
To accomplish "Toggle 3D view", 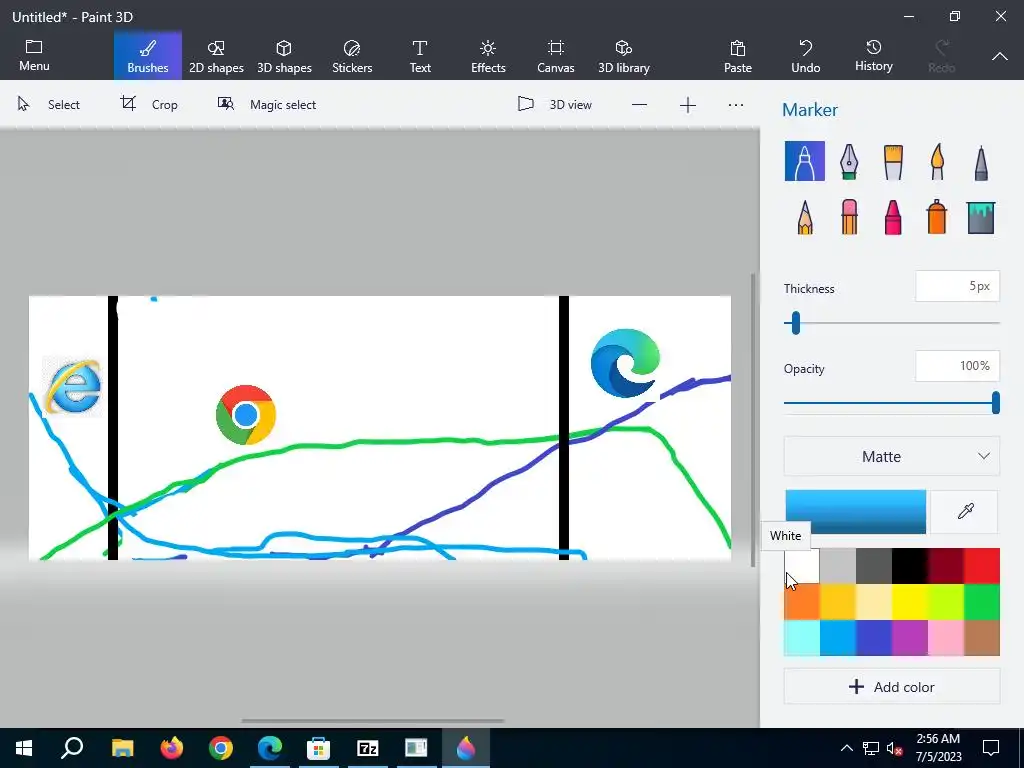I will (x=554, y=104).
